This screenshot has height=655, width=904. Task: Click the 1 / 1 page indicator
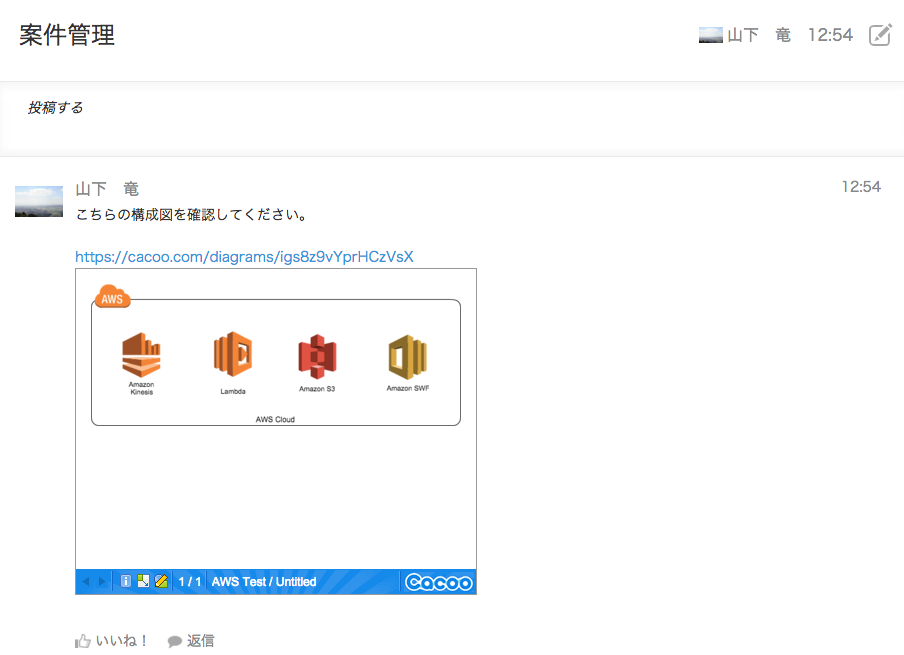coord(190,582)
